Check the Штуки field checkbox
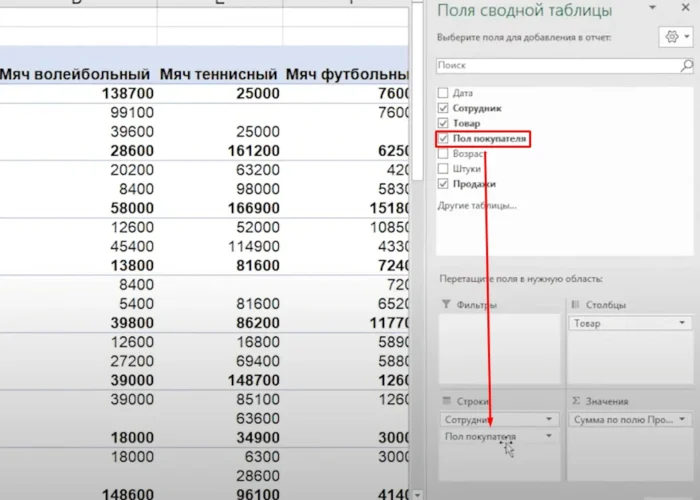 coord(443,169)
